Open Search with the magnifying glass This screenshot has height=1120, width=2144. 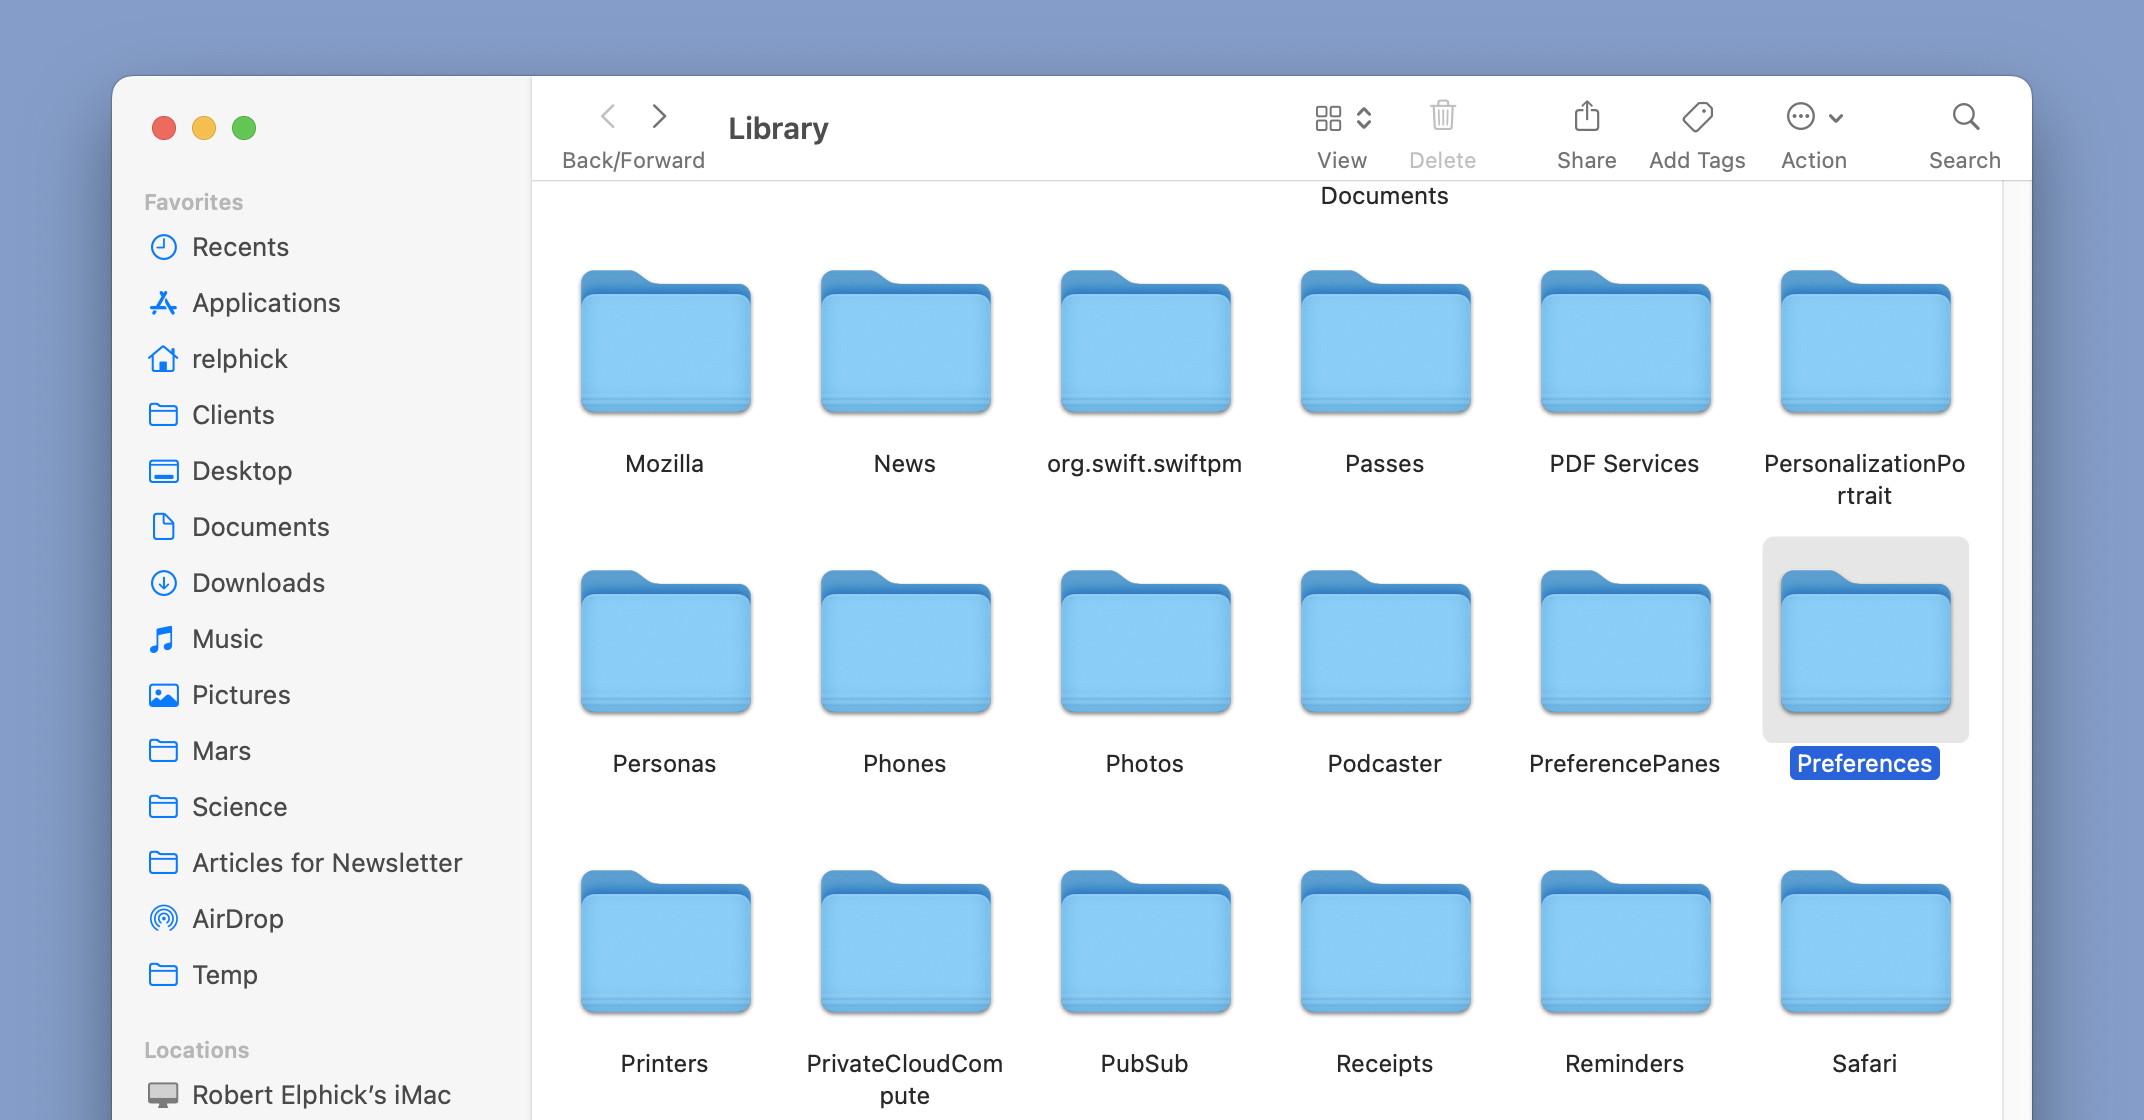[x=1965, y=118]
